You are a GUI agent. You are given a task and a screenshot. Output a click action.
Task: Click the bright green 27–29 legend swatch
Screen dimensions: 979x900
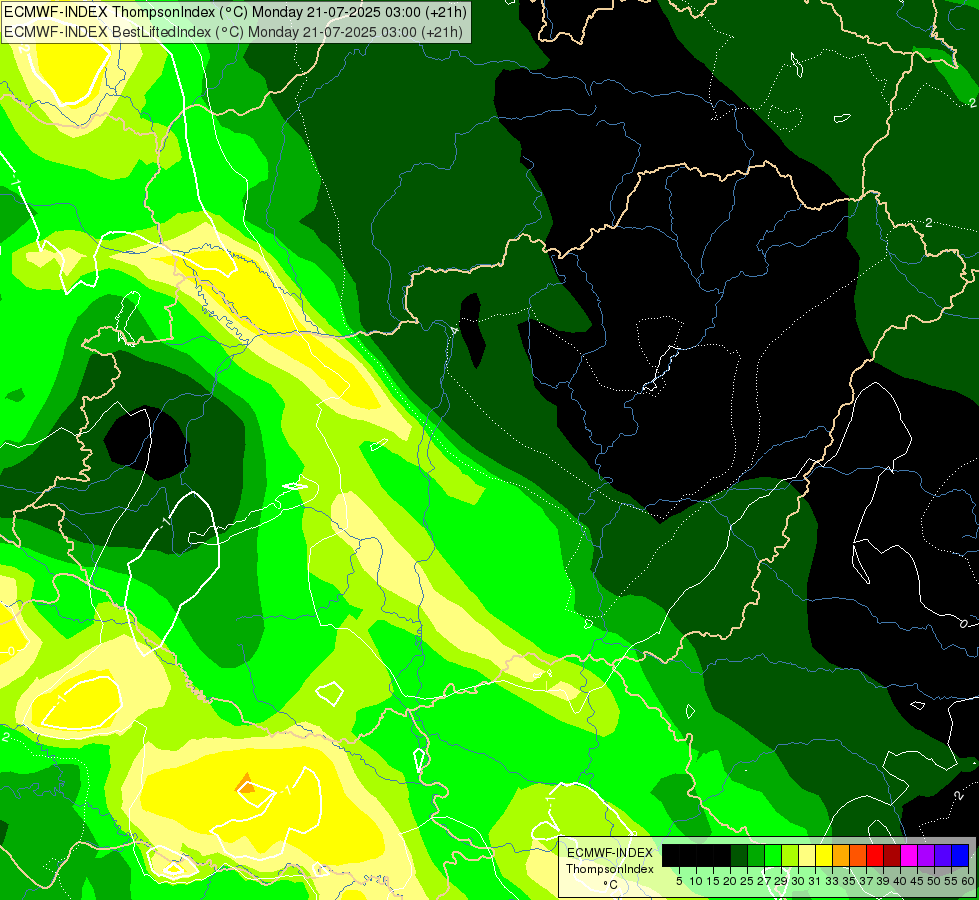[x=773, y=855]
